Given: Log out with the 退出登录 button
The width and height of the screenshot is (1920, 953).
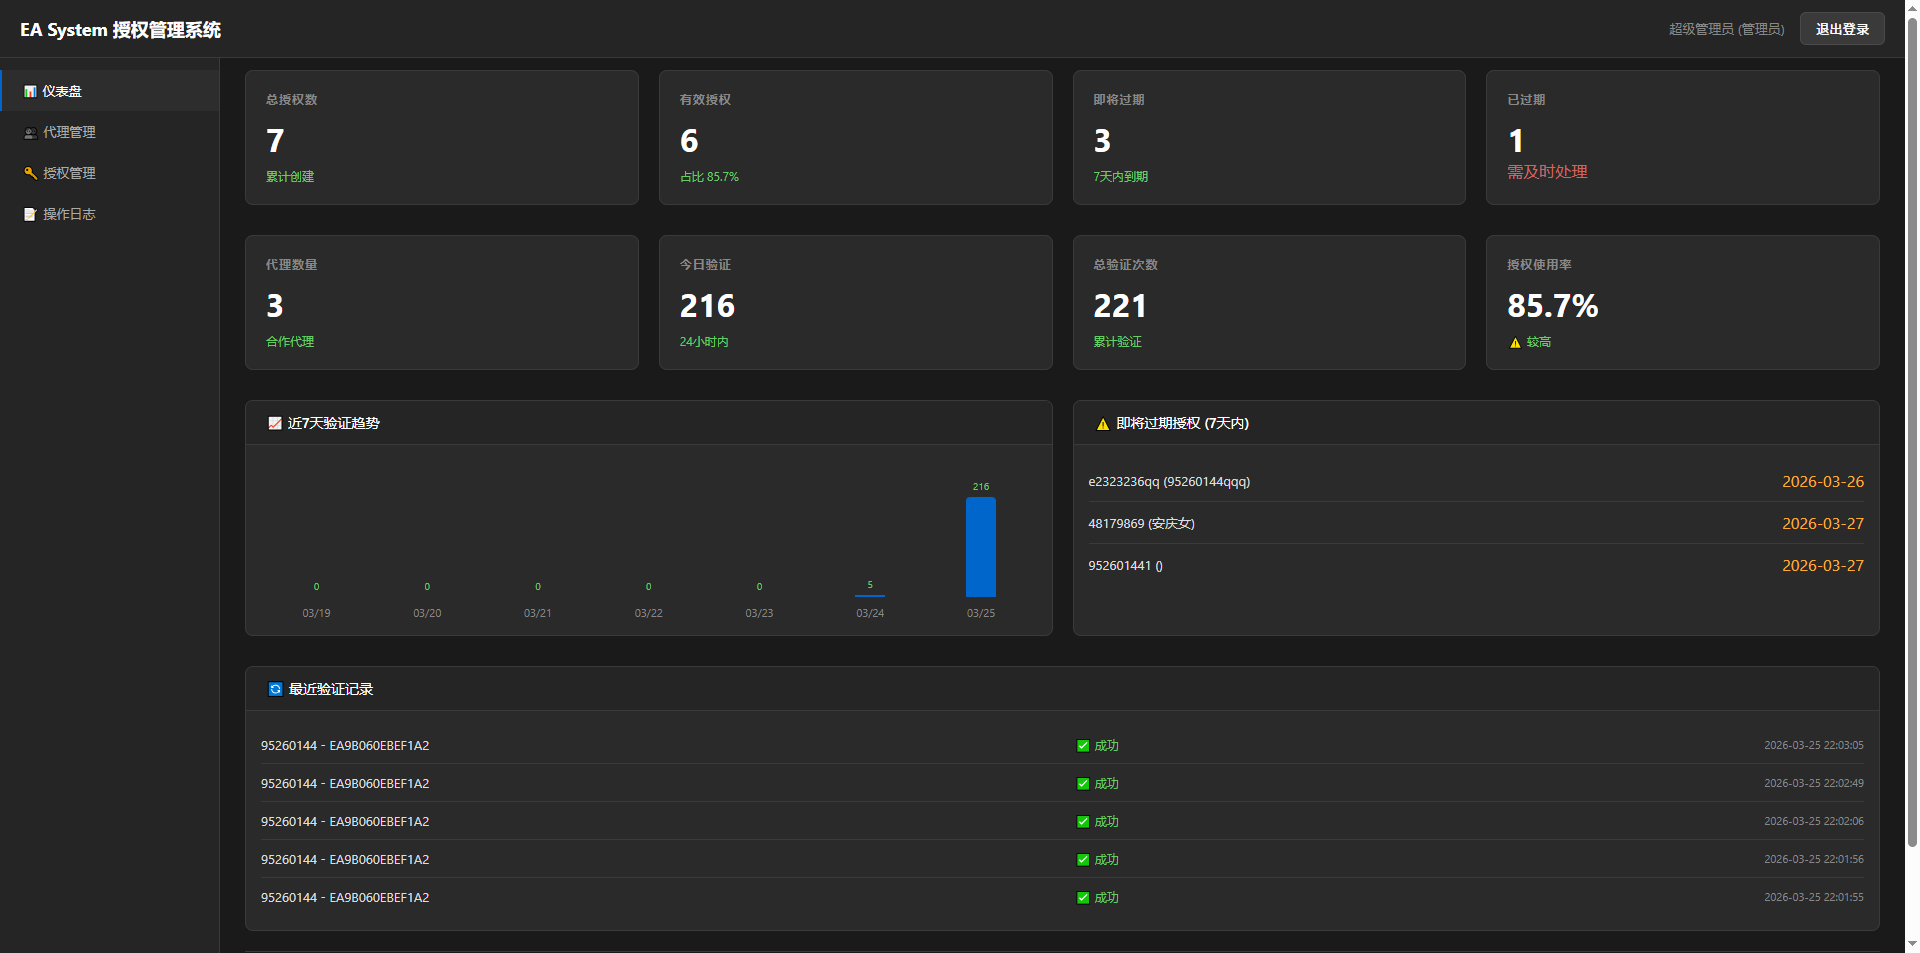Looking at the screenshot, I should point(1842,29).
